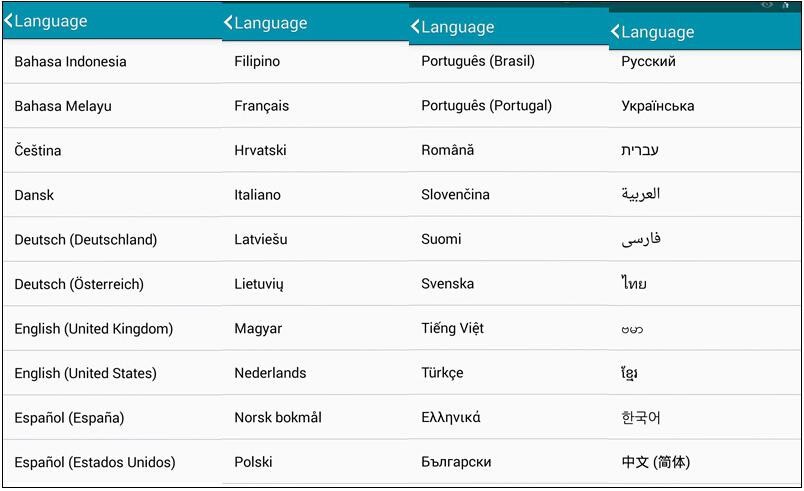Select Українська language

[x=657, y=106]
